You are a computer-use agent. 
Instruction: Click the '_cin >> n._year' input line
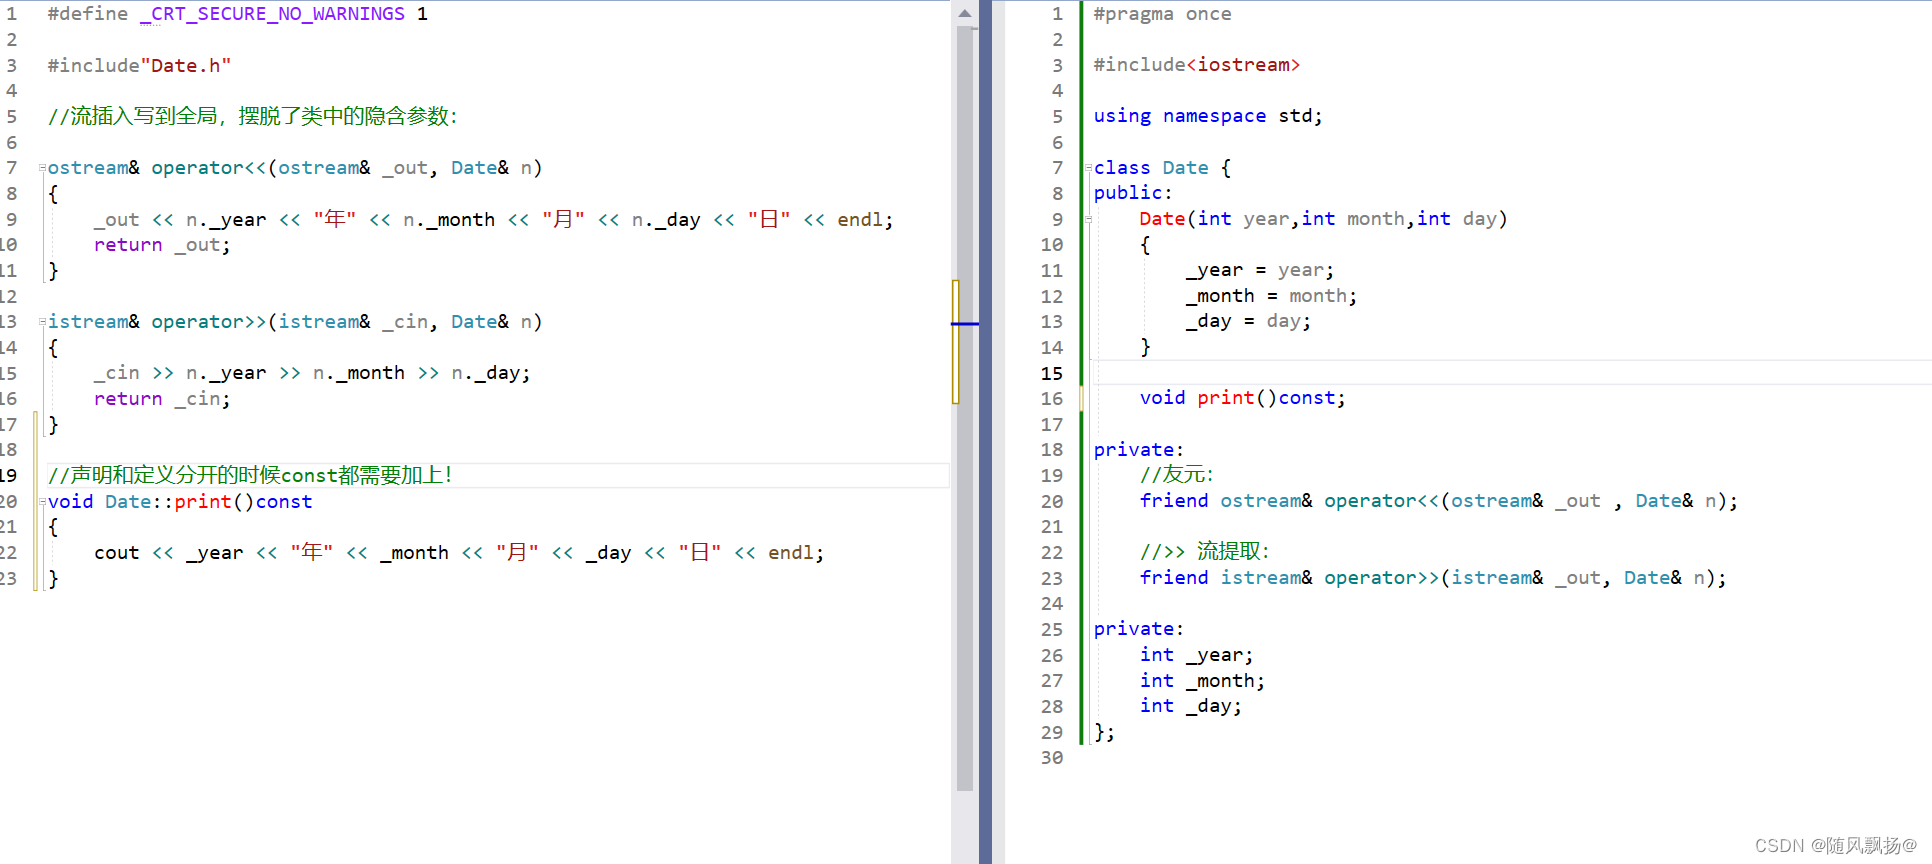[x=312, y=373]
